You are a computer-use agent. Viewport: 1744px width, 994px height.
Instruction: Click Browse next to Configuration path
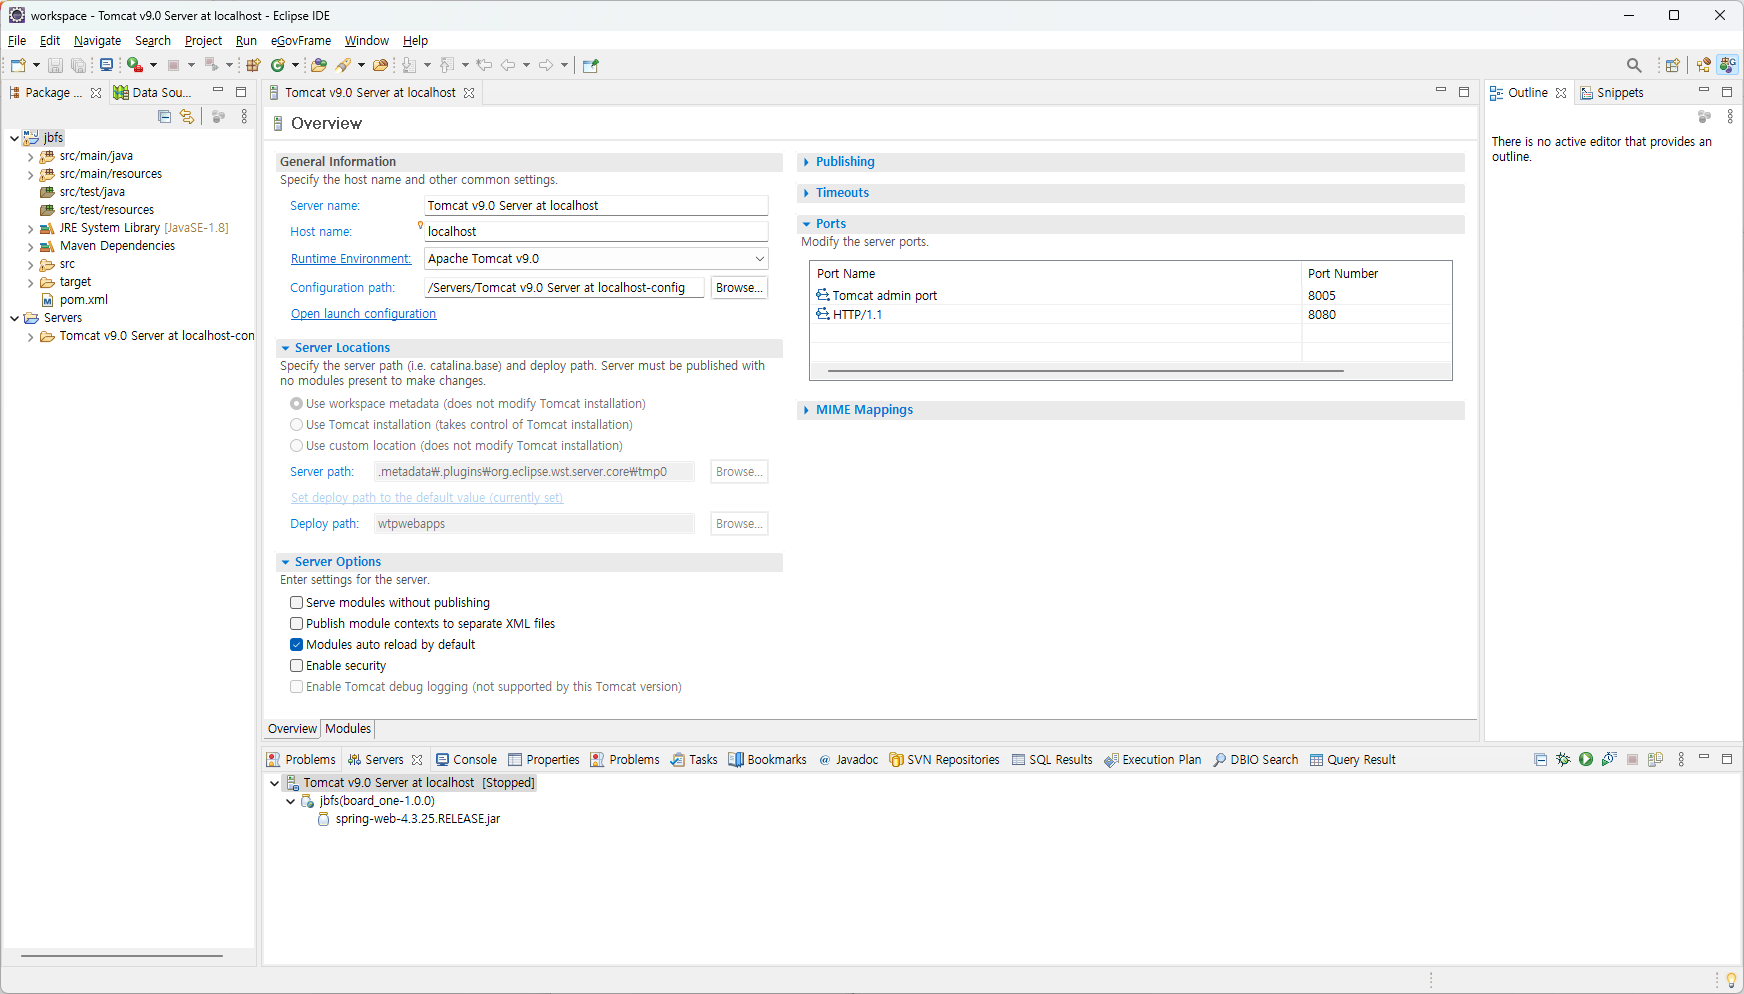pos(739,288)
